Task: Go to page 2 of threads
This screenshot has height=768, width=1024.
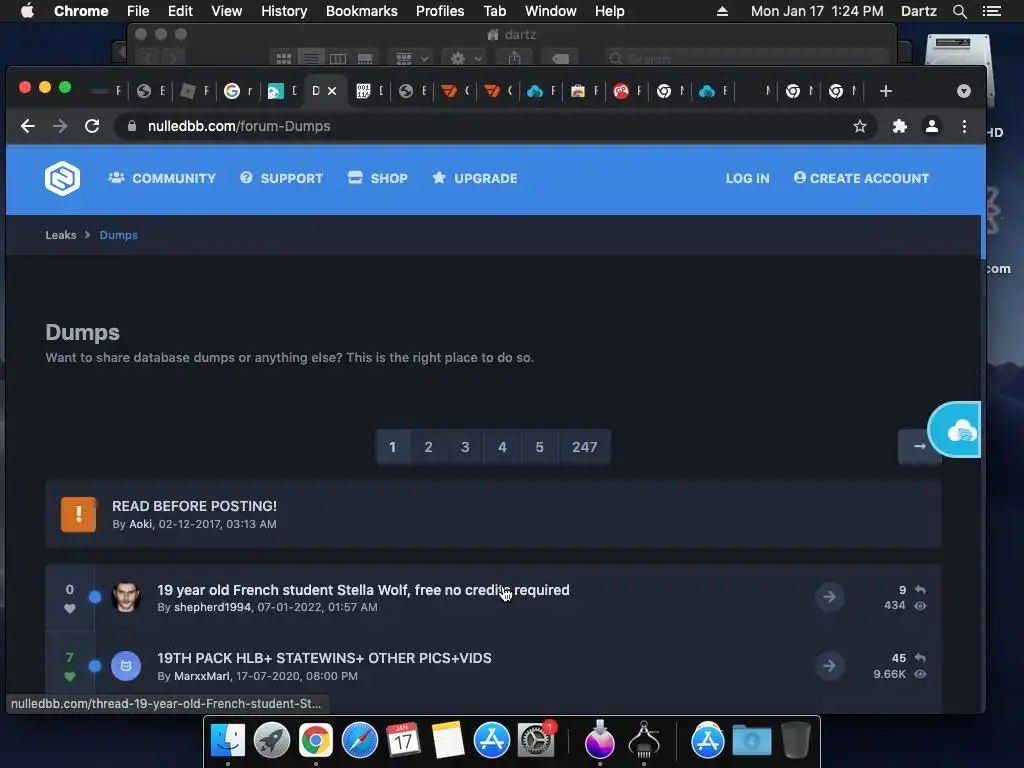Action: point(428,447)
